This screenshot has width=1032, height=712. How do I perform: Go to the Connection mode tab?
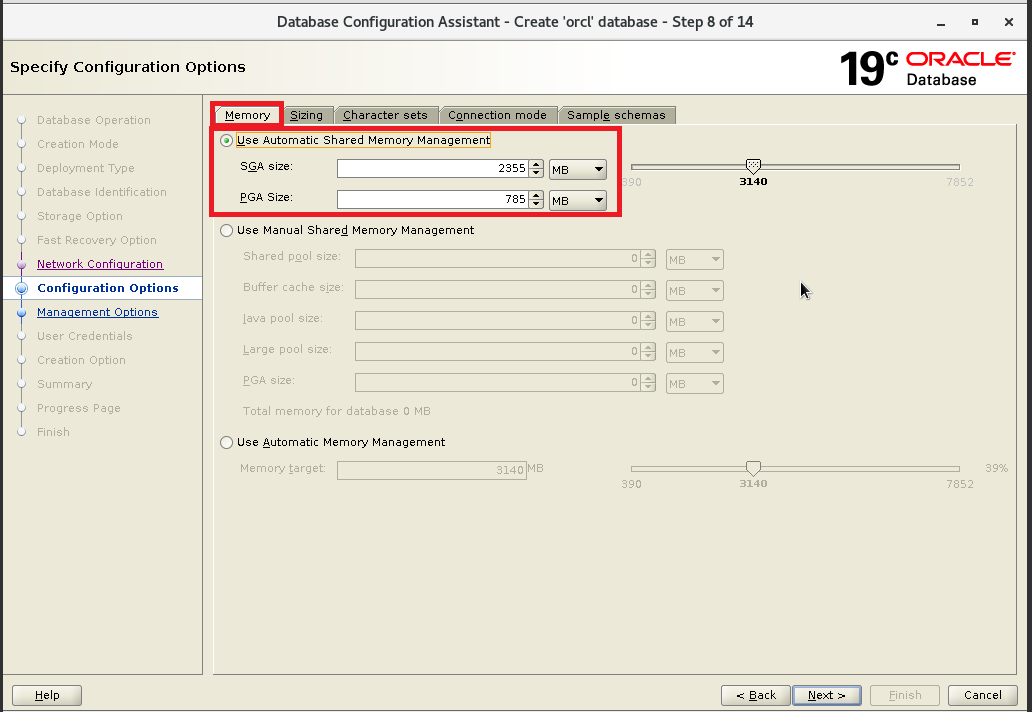click(x=497, y=115)
